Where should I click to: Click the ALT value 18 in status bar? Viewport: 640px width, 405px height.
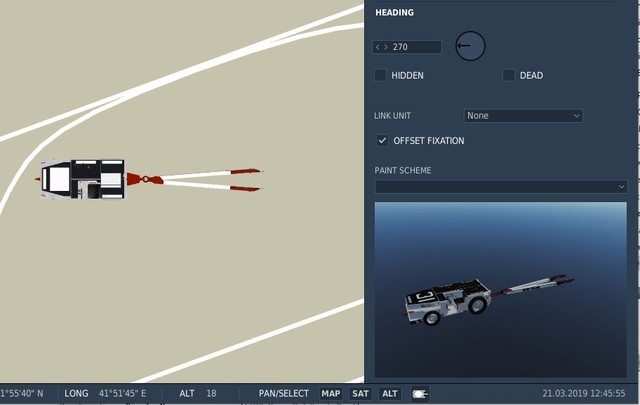point(211,394)
